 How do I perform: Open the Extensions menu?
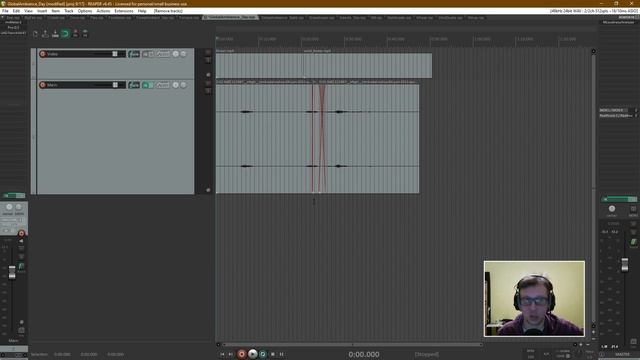point(124,11)
